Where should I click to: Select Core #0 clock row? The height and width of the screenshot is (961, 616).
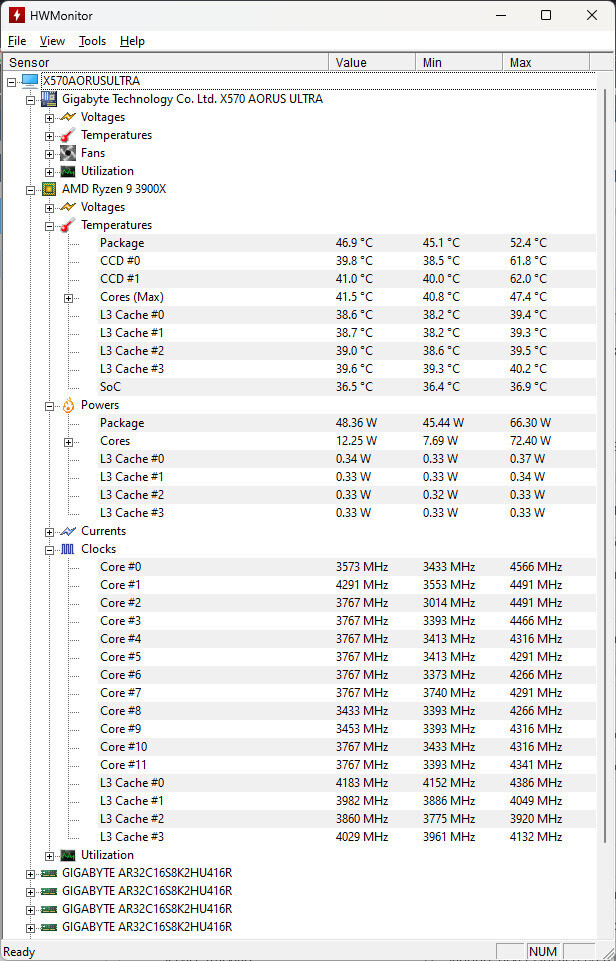[x=347, y=567]
